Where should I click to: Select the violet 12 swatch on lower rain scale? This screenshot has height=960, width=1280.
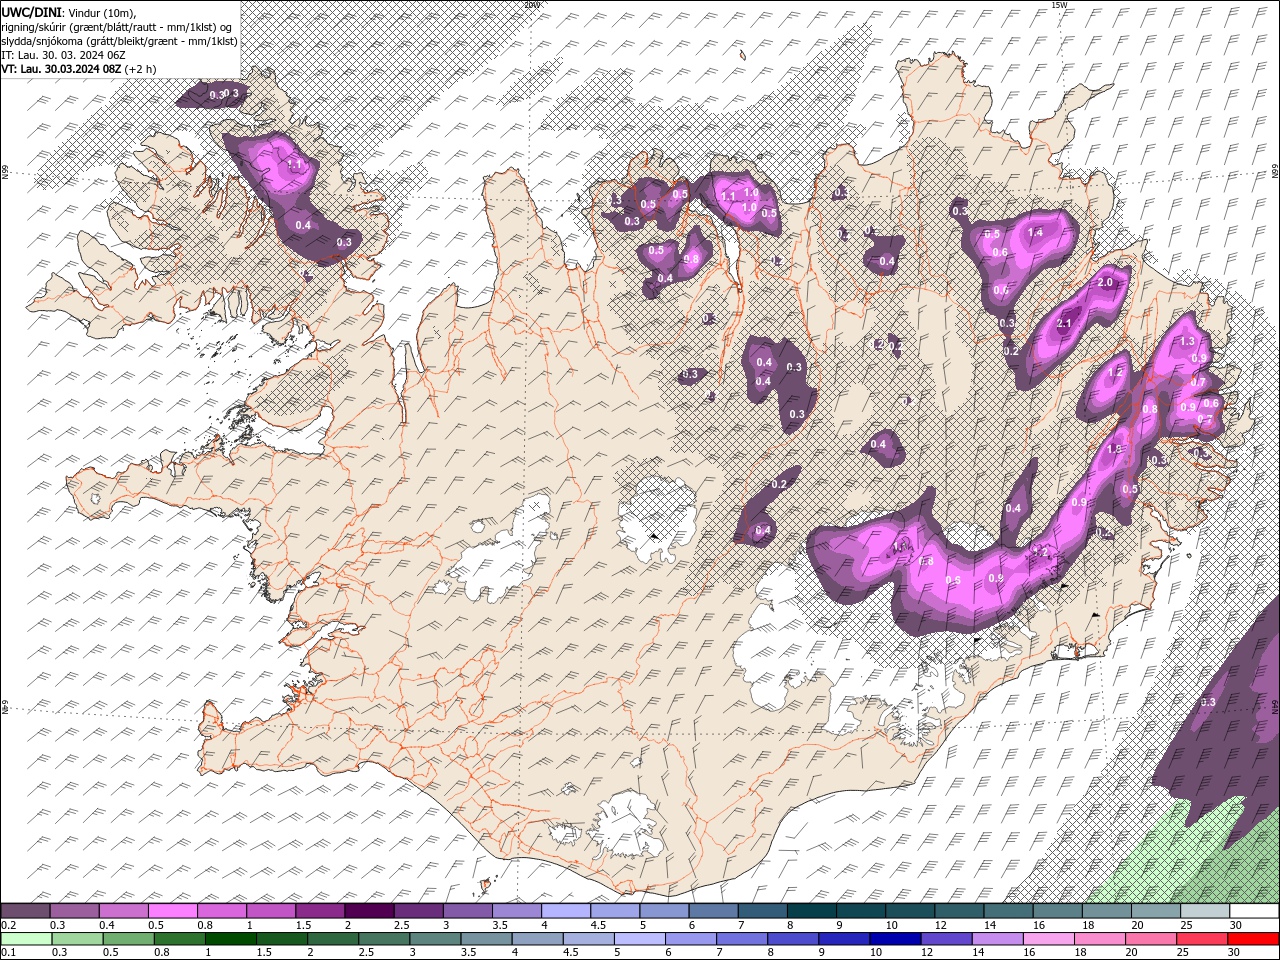(948, 939)
